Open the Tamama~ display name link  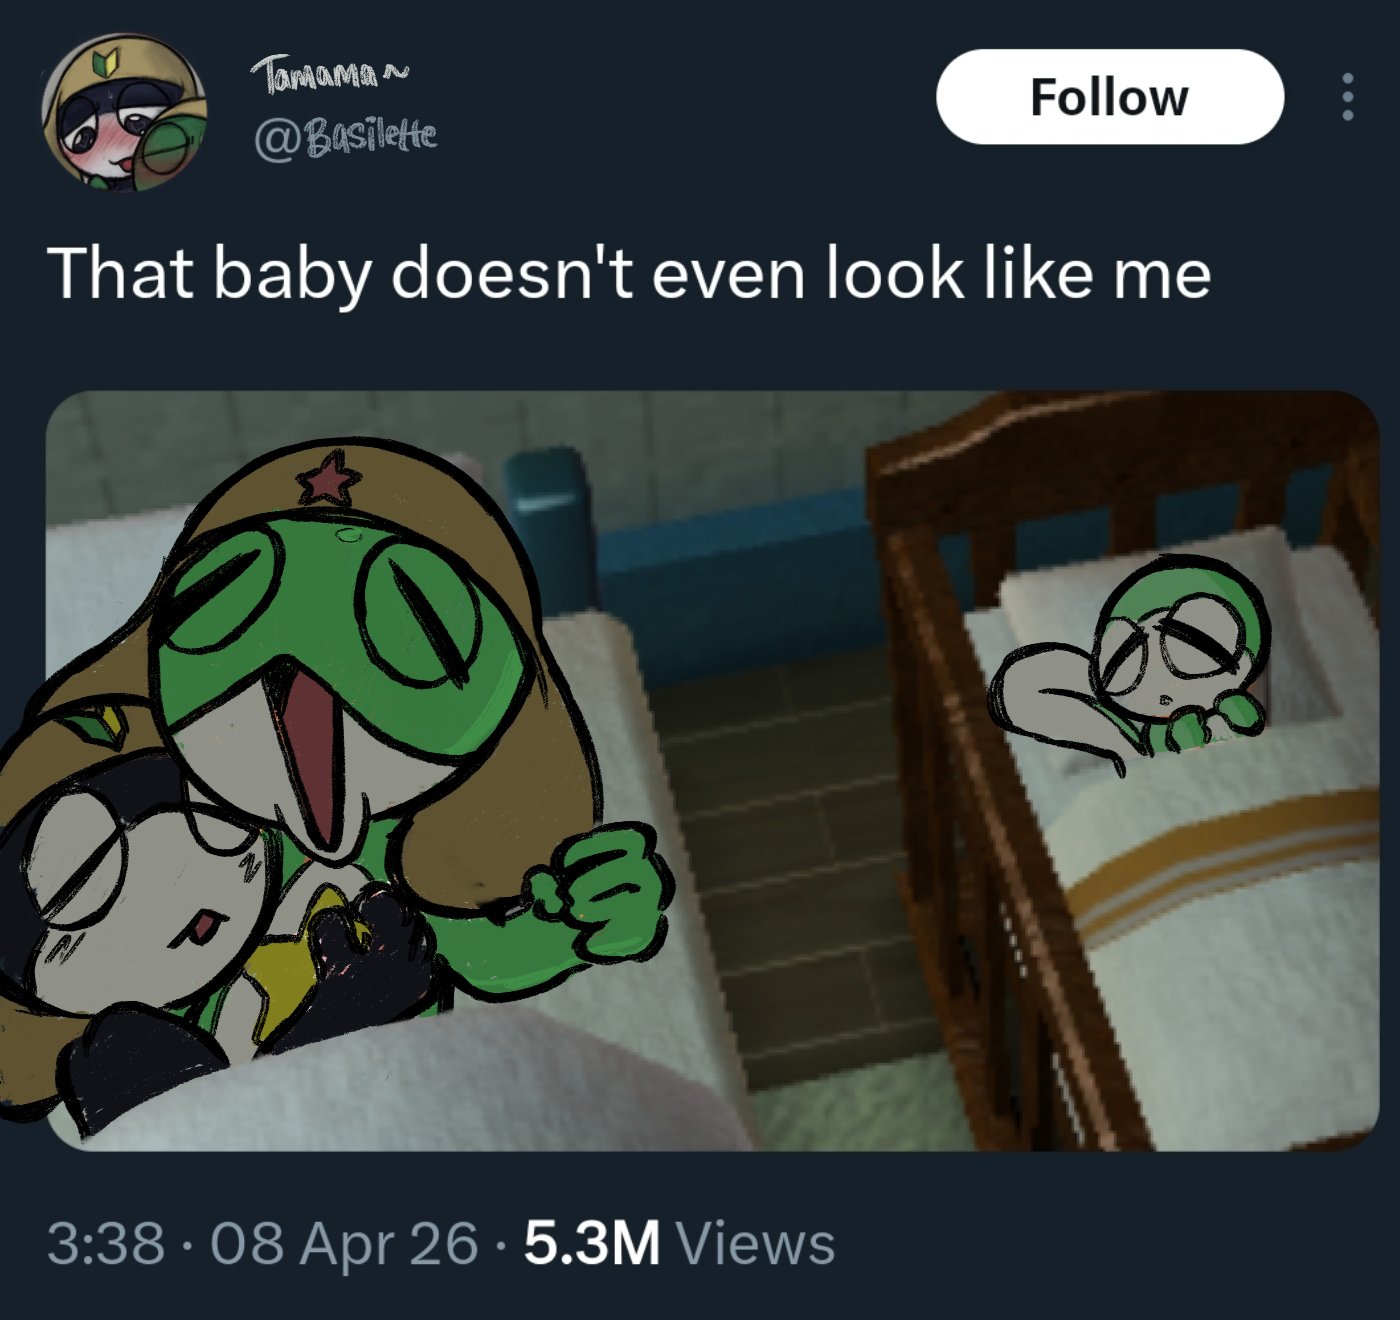330,75
